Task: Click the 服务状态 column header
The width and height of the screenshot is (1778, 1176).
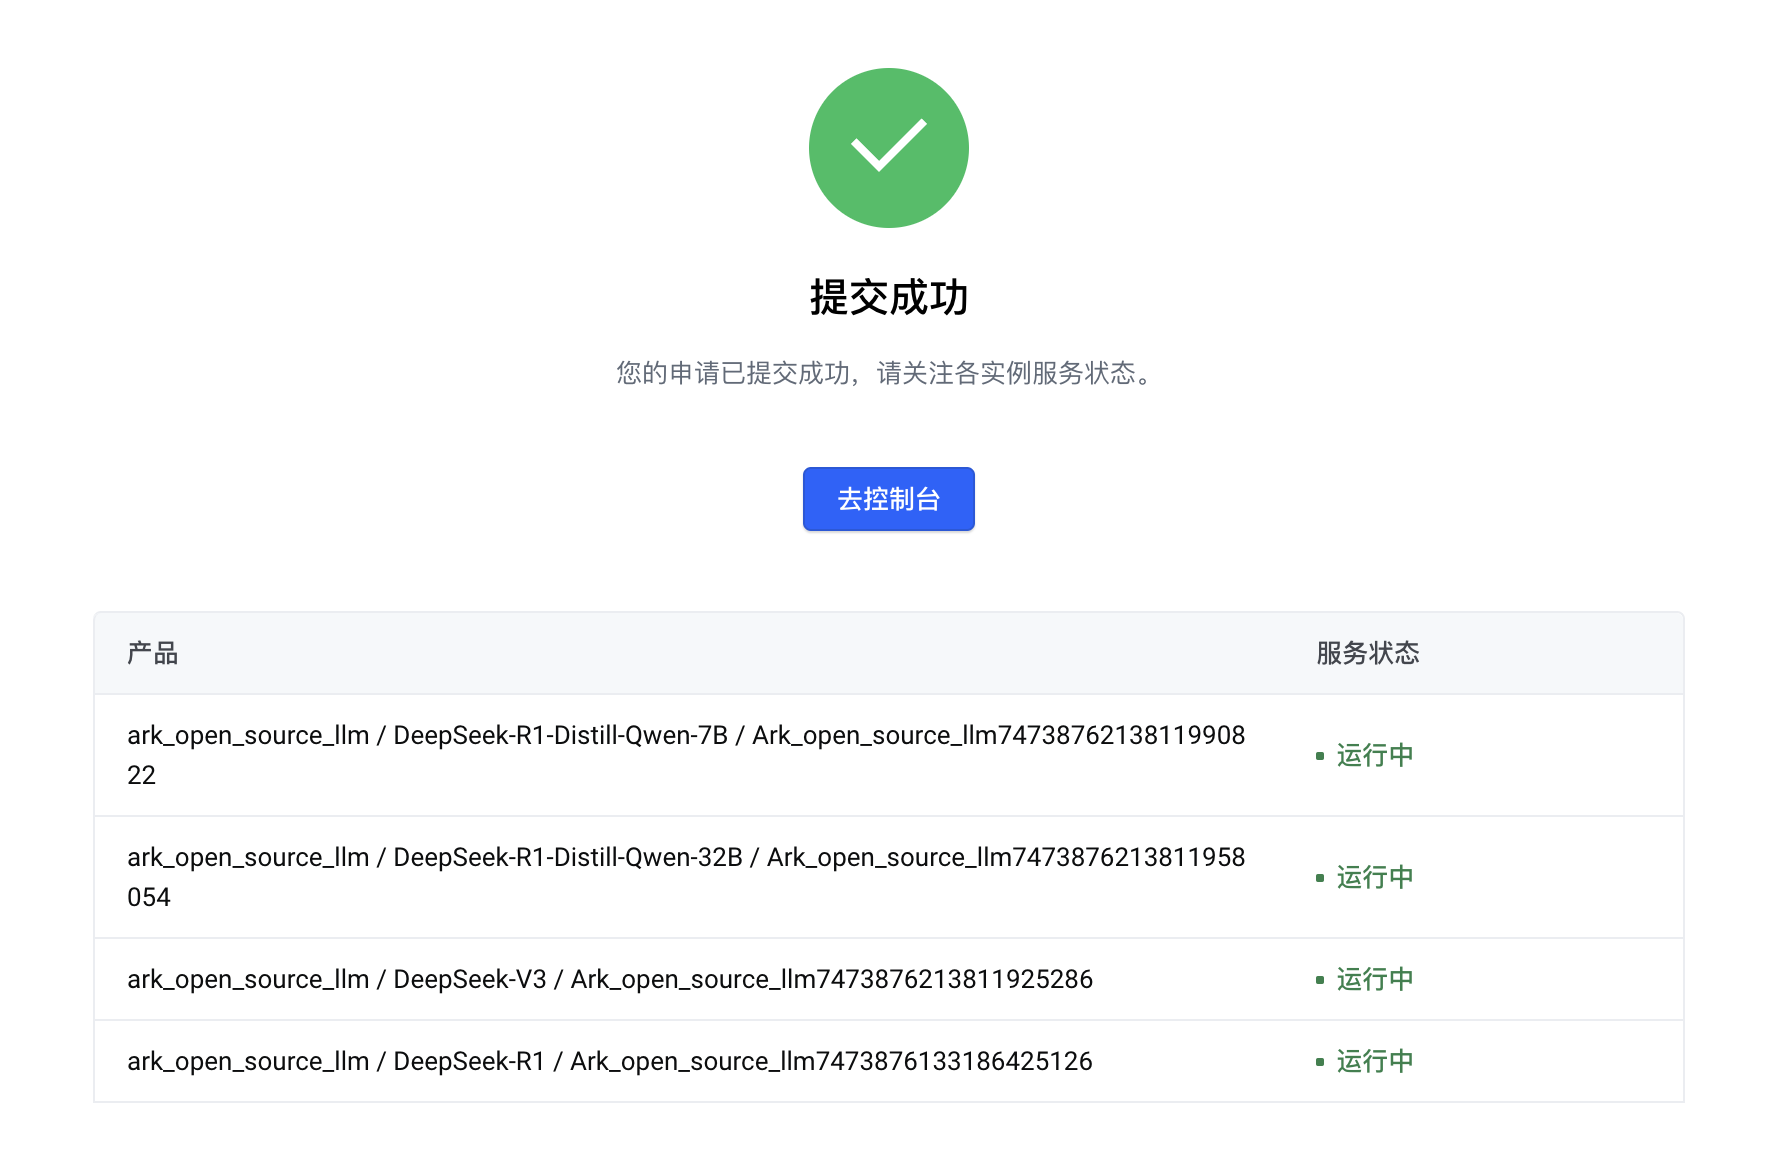Action: pos(1367,653)
